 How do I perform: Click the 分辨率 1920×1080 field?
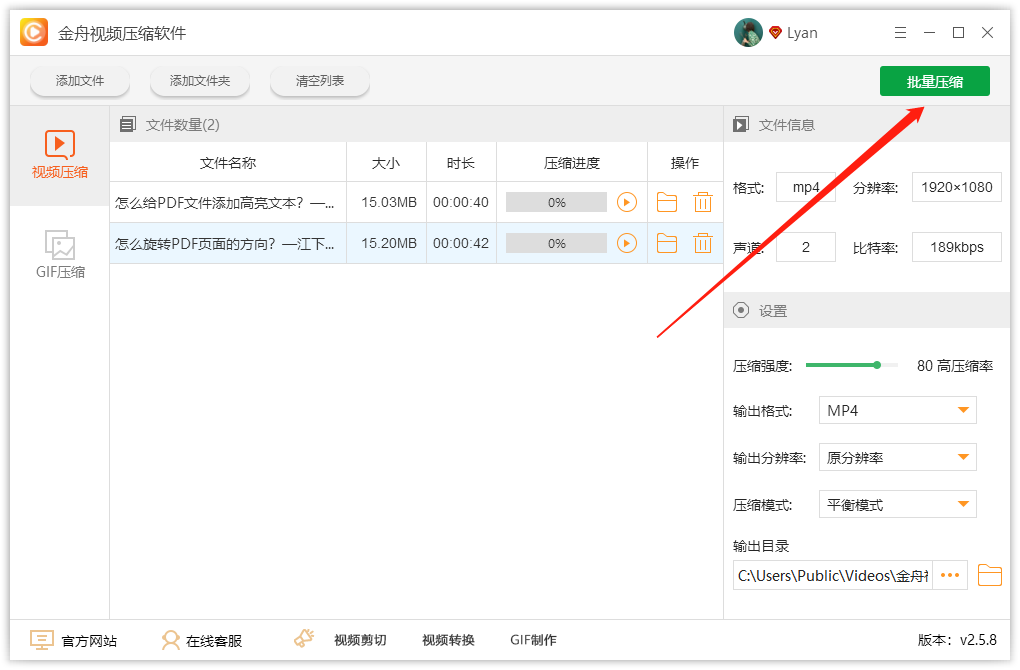tap(957, 187)
